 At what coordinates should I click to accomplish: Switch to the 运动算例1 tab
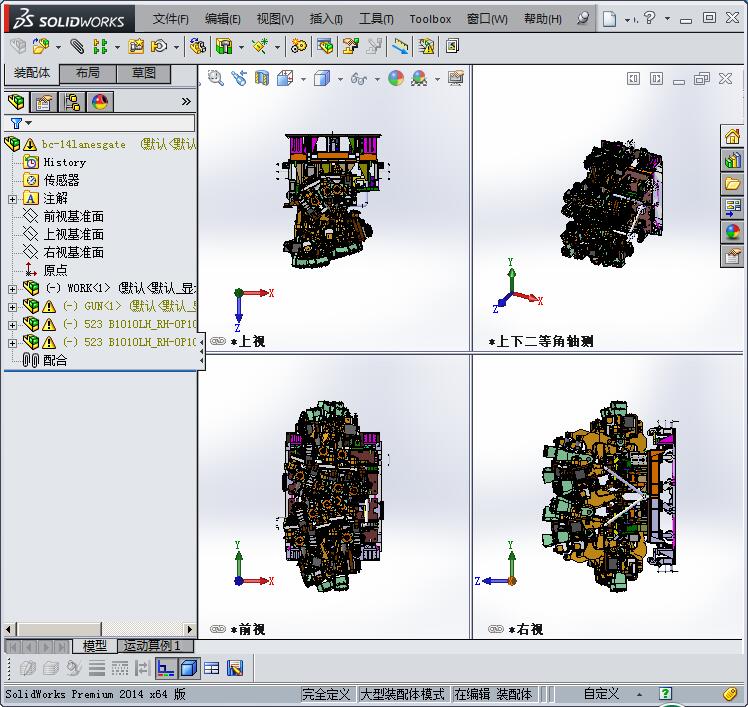point(152,646)
